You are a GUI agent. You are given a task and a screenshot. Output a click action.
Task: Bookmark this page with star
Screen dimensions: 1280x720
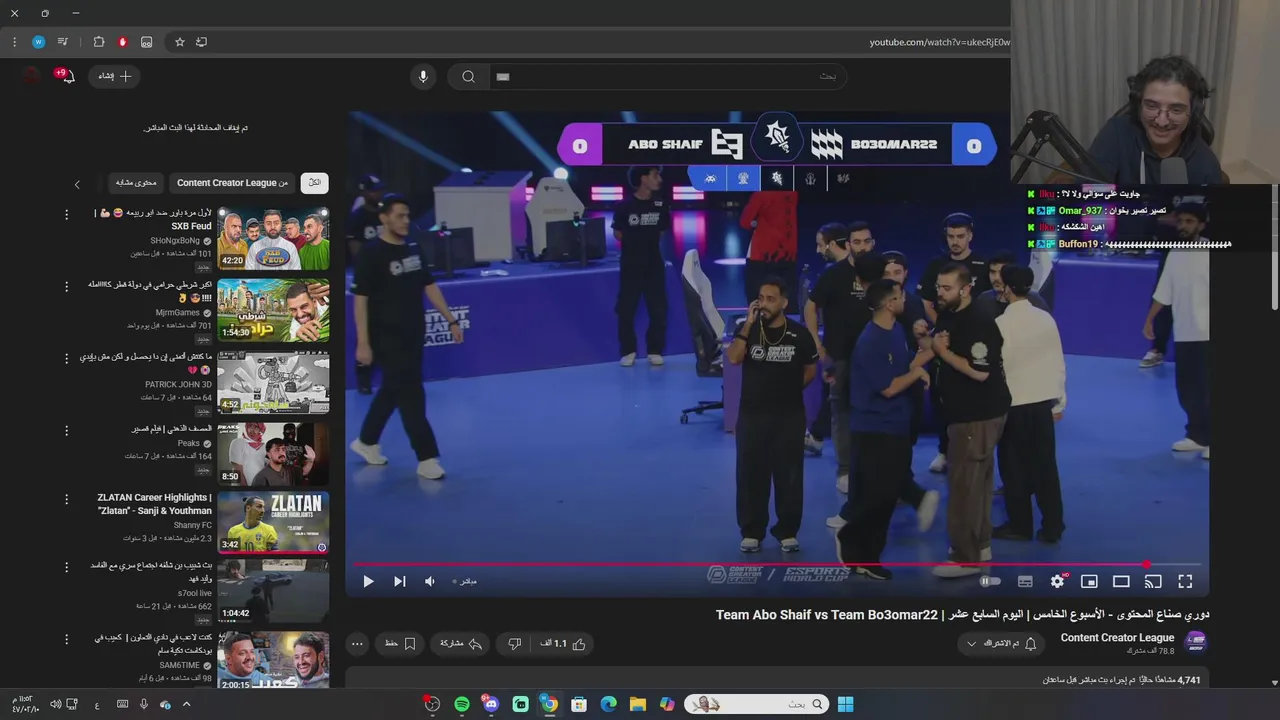pos(180,42)
